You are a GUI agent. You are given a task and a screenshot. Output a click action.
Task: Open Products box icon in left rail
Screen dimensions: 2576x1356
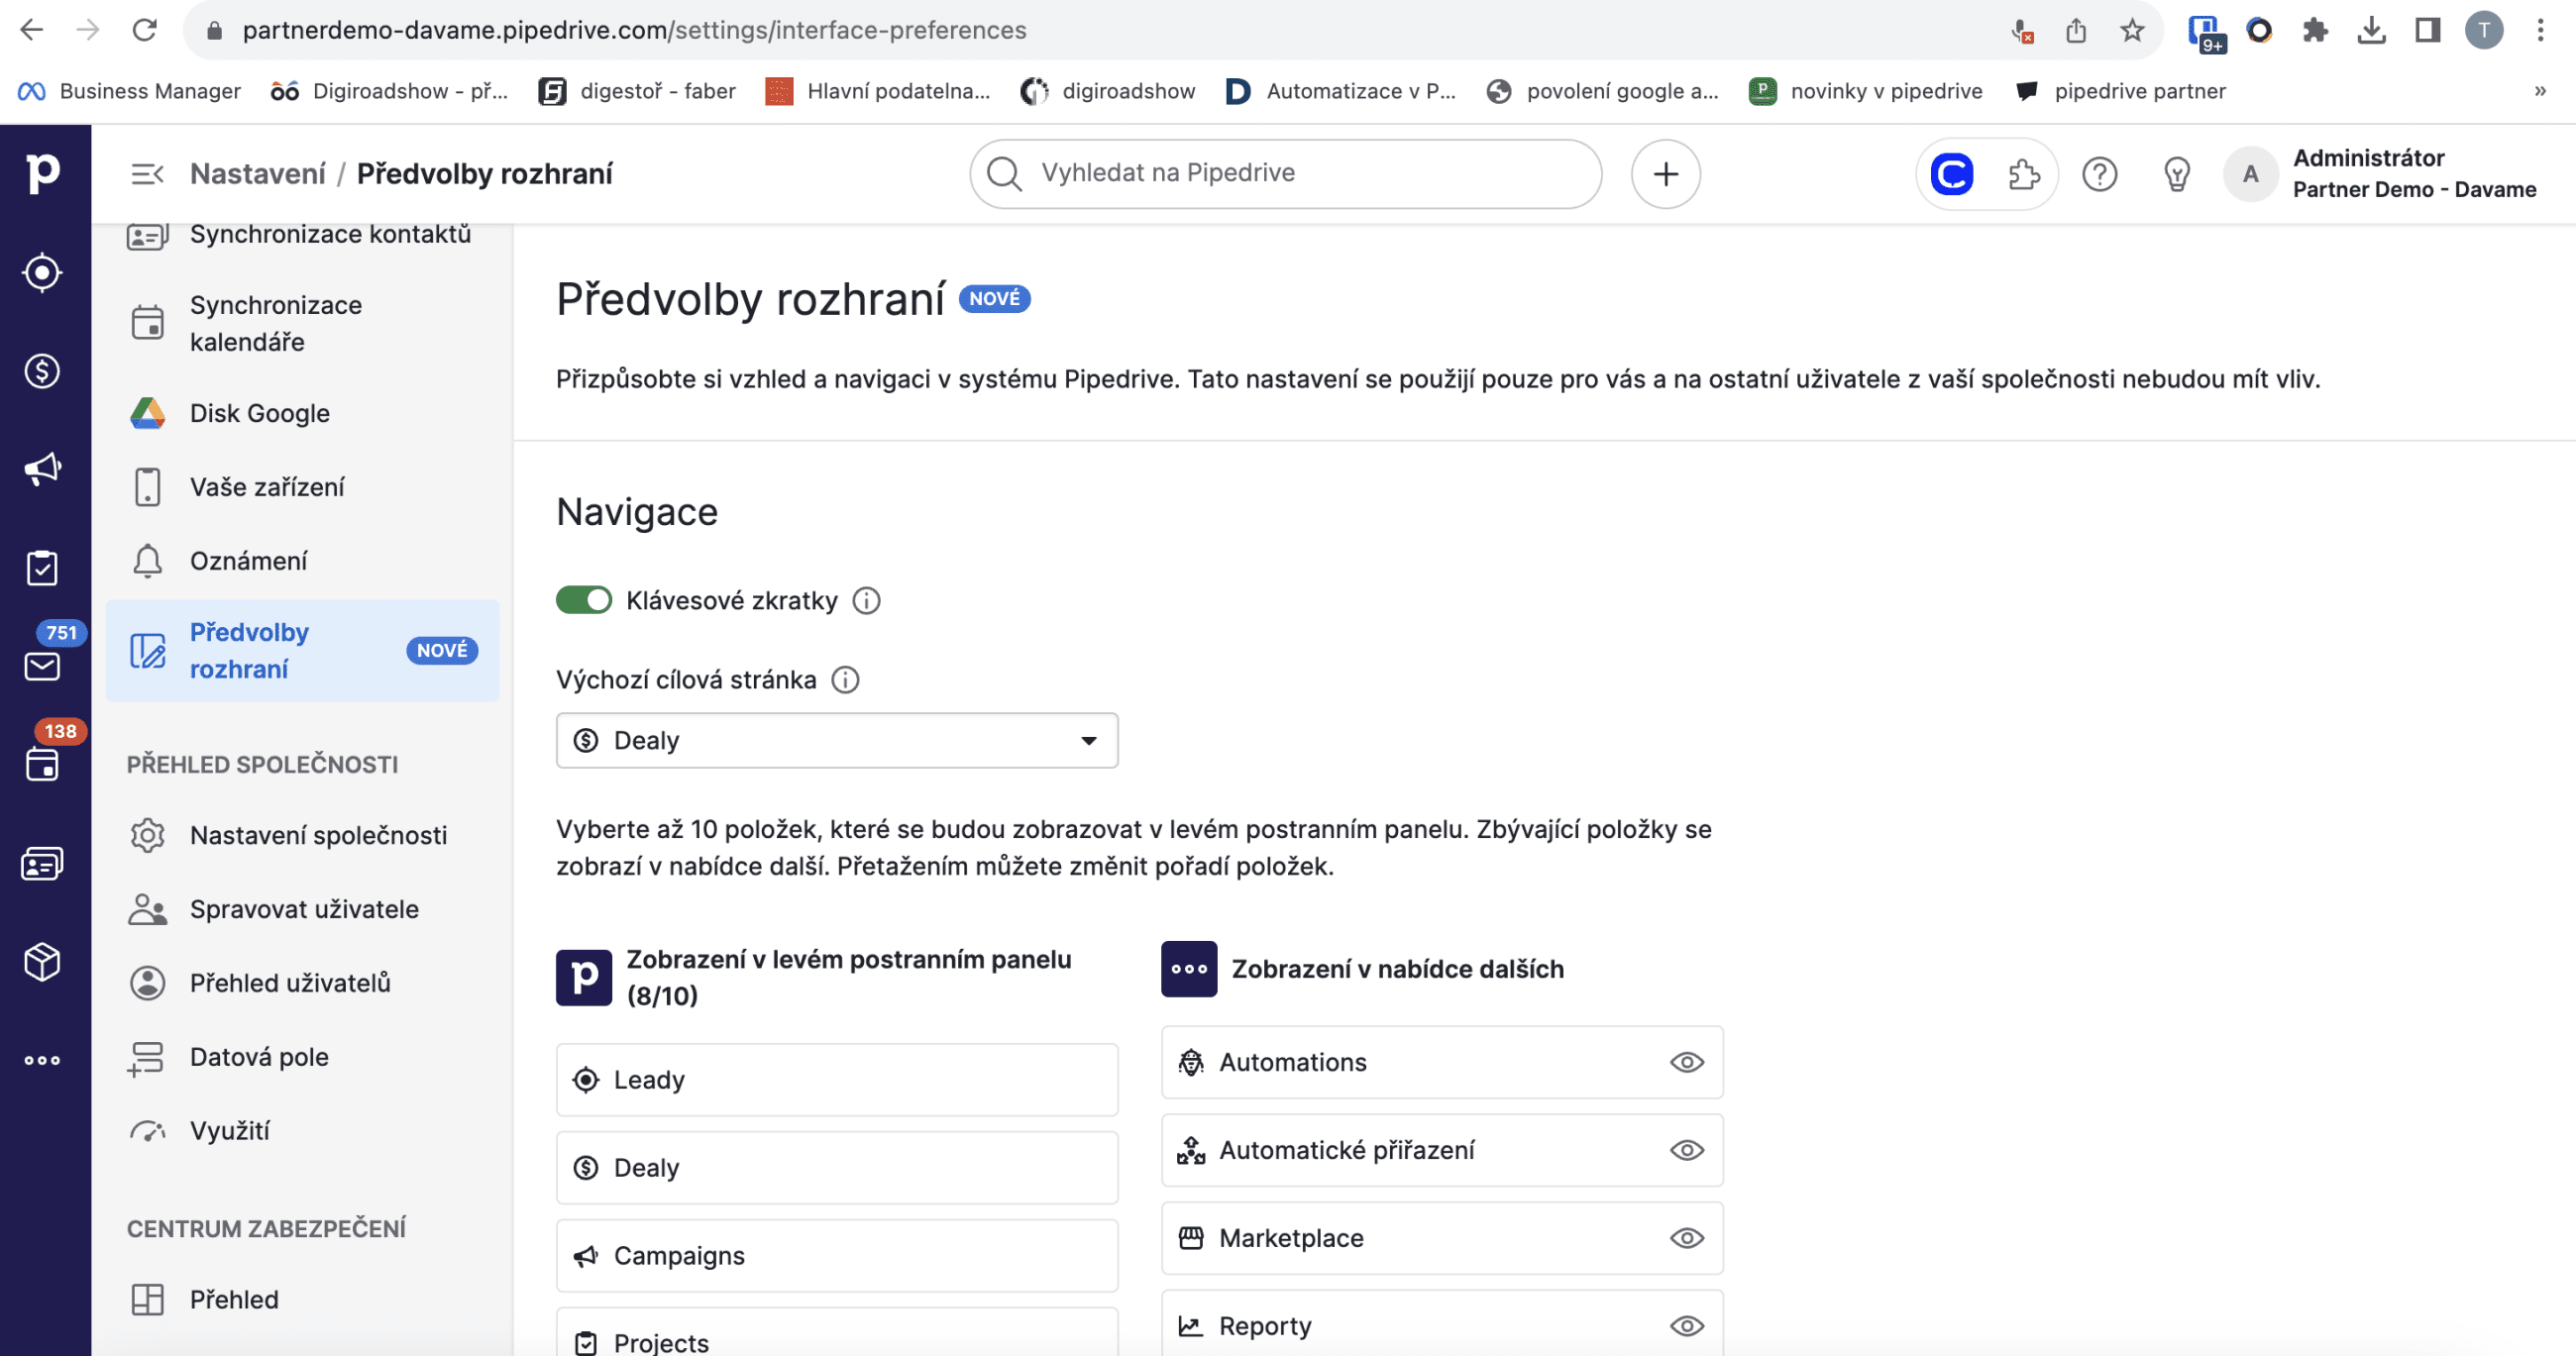click(42, 962)
